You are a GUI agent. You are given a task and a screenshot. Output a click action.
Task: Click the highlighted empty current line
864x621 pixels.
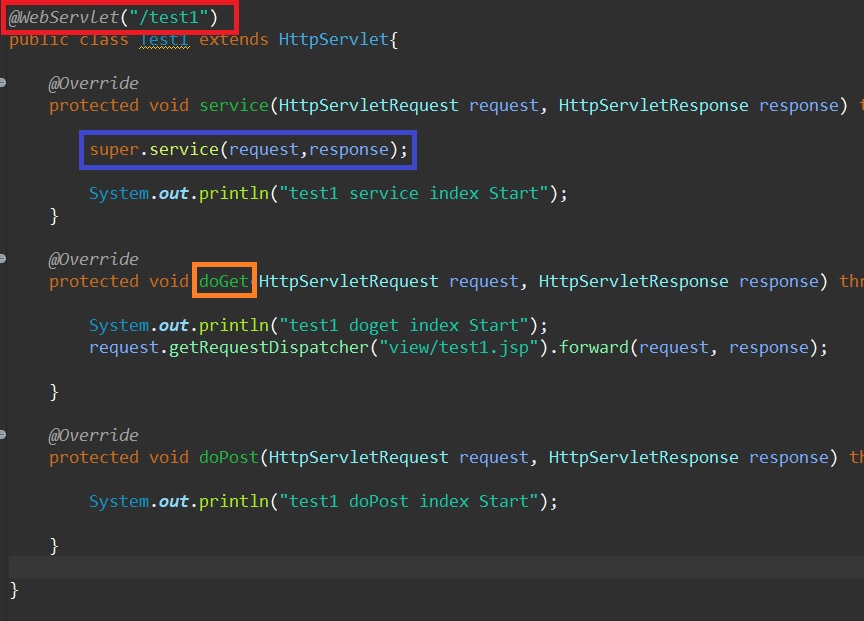436,567
